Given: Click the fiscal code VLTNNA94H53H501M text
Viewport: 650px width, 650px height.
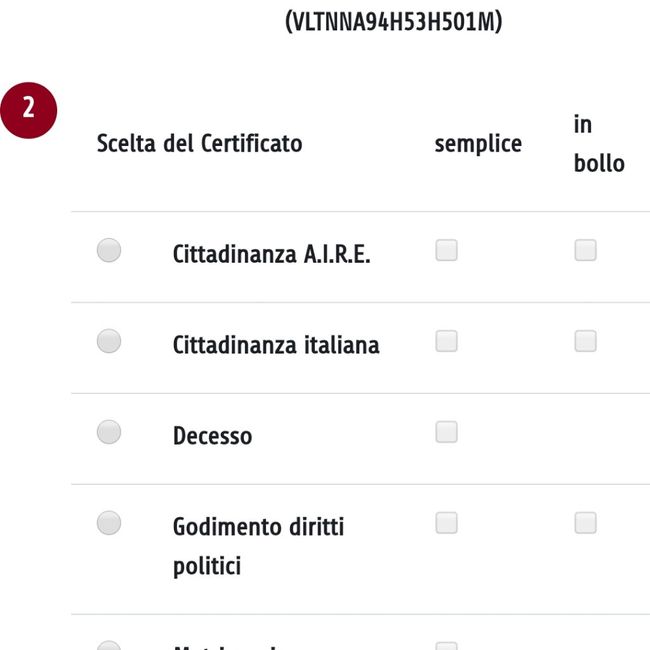Looking at the screenshot, I should click(393, 21).
